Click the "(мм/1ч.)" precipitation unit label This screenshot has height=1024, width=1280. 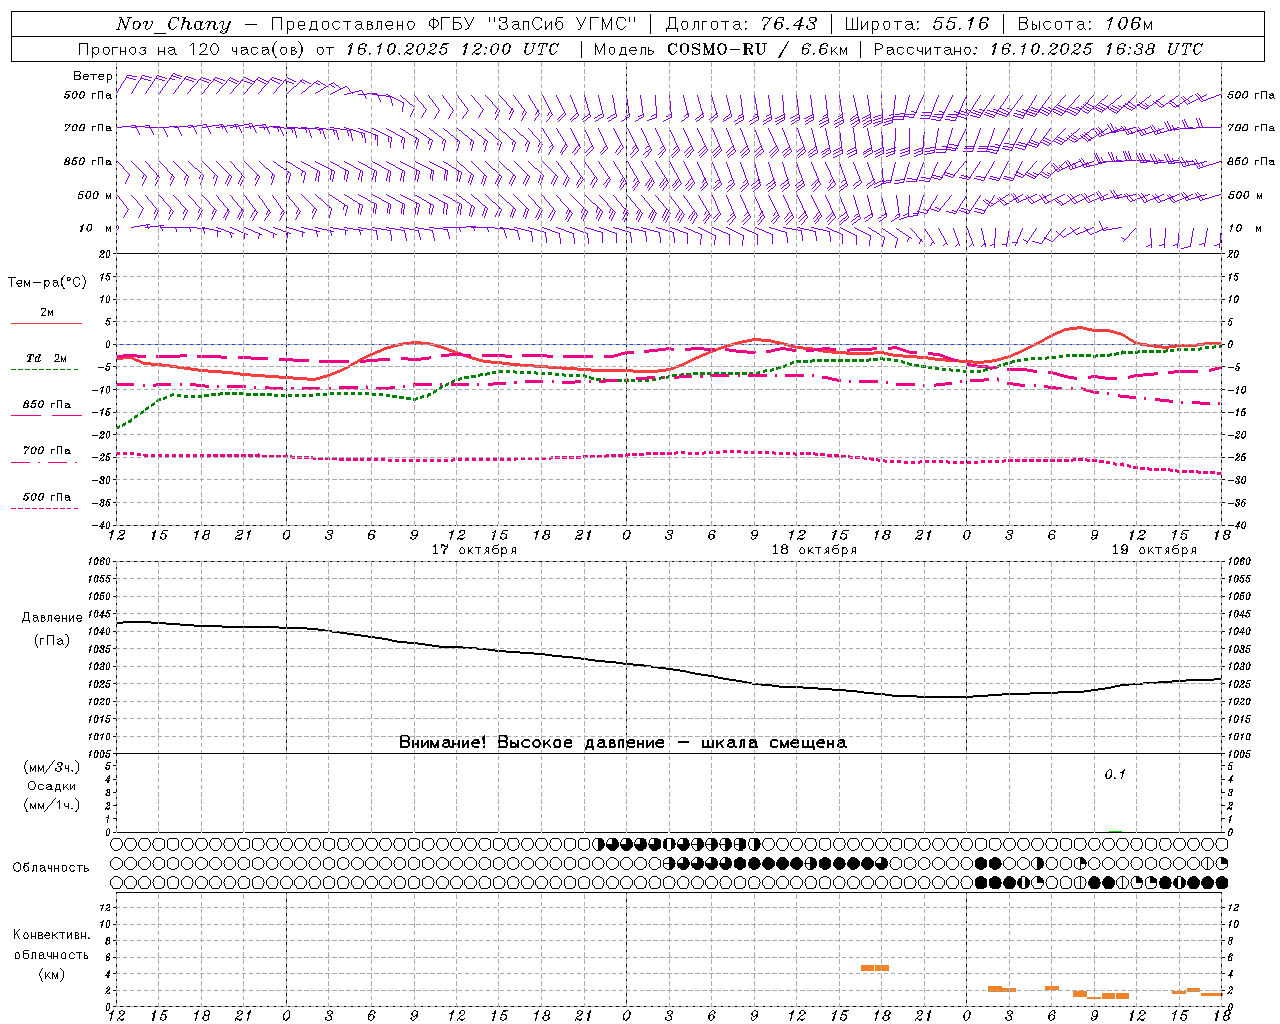point(52,805)
